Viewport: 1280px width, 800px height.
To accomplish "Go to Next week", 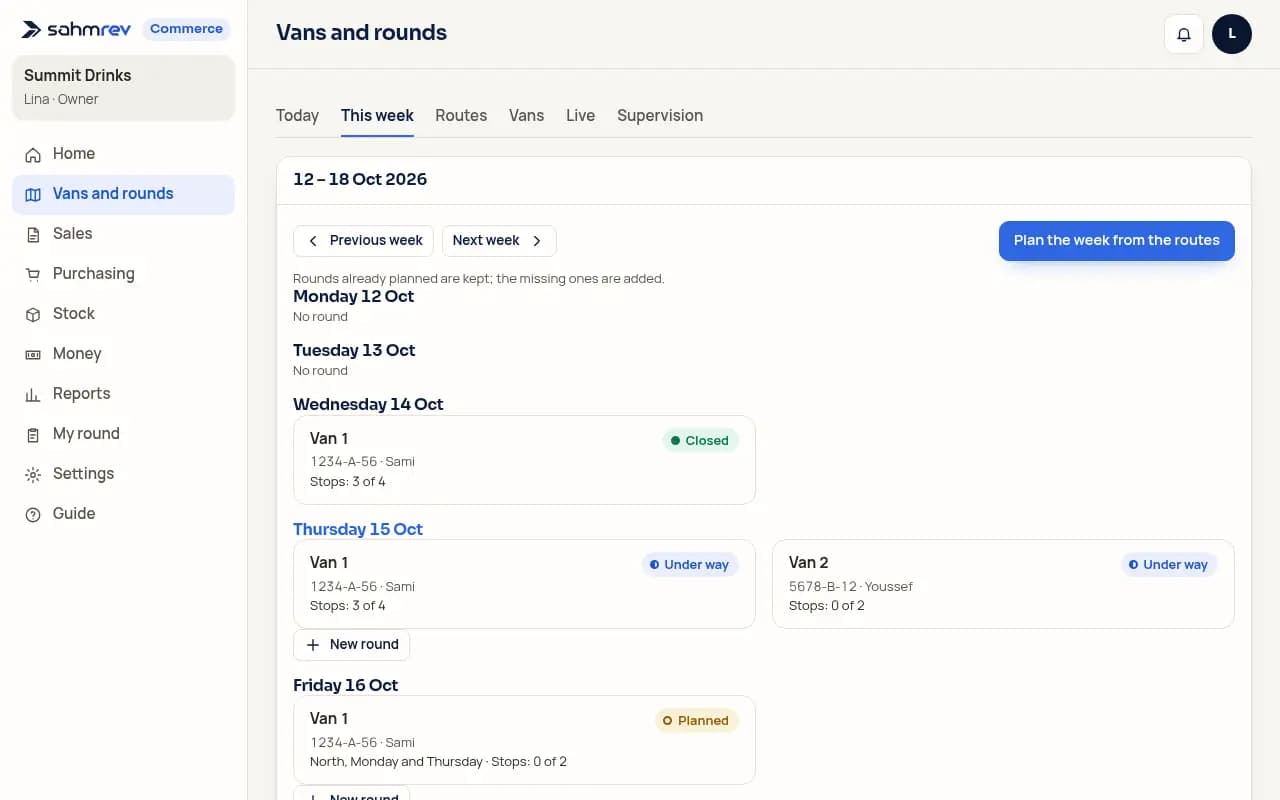I will pos(499,241).
